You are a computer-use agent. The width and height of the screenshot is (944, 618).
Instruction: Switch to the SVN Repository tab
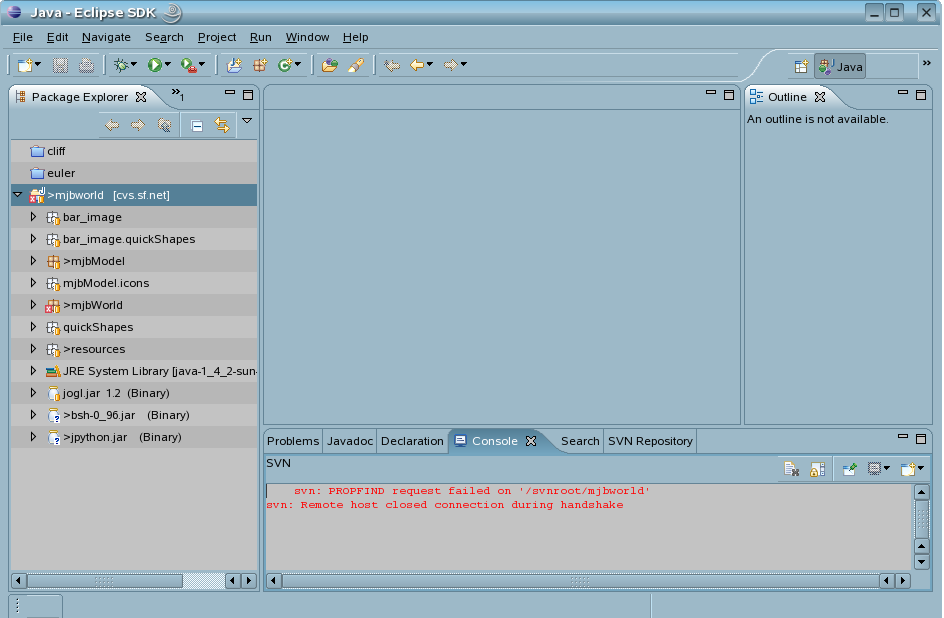click(650, 441)
